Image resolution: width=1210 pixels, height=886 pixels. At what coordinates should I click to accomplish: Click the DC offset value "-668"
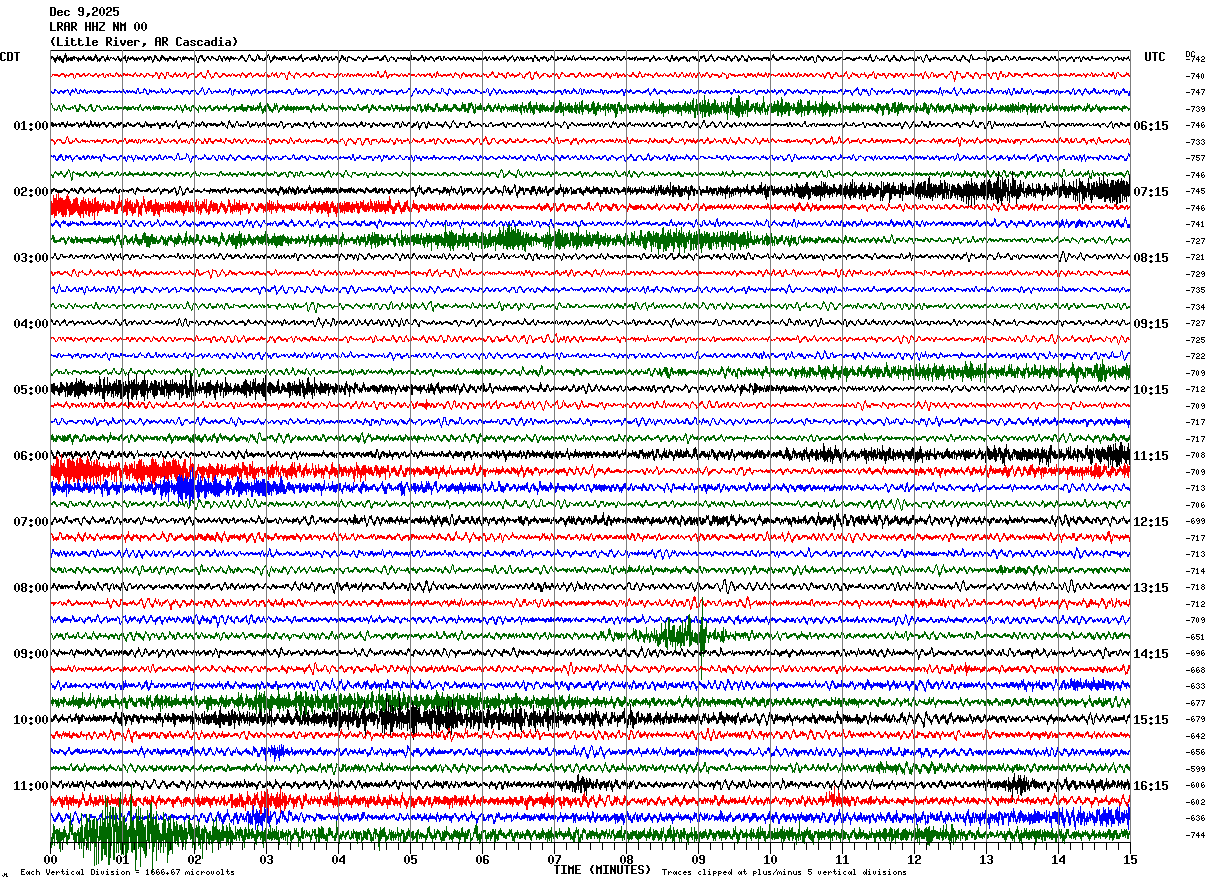[x=1195, y=670]
